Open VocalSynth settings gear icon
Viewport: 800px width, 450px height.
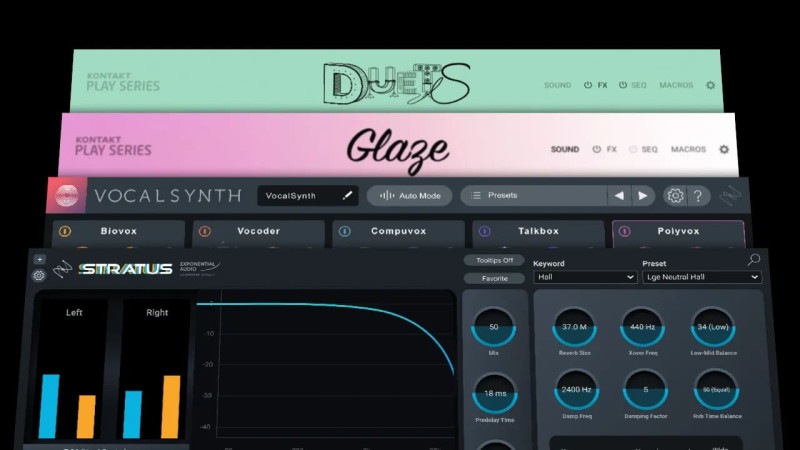[675, 195]
